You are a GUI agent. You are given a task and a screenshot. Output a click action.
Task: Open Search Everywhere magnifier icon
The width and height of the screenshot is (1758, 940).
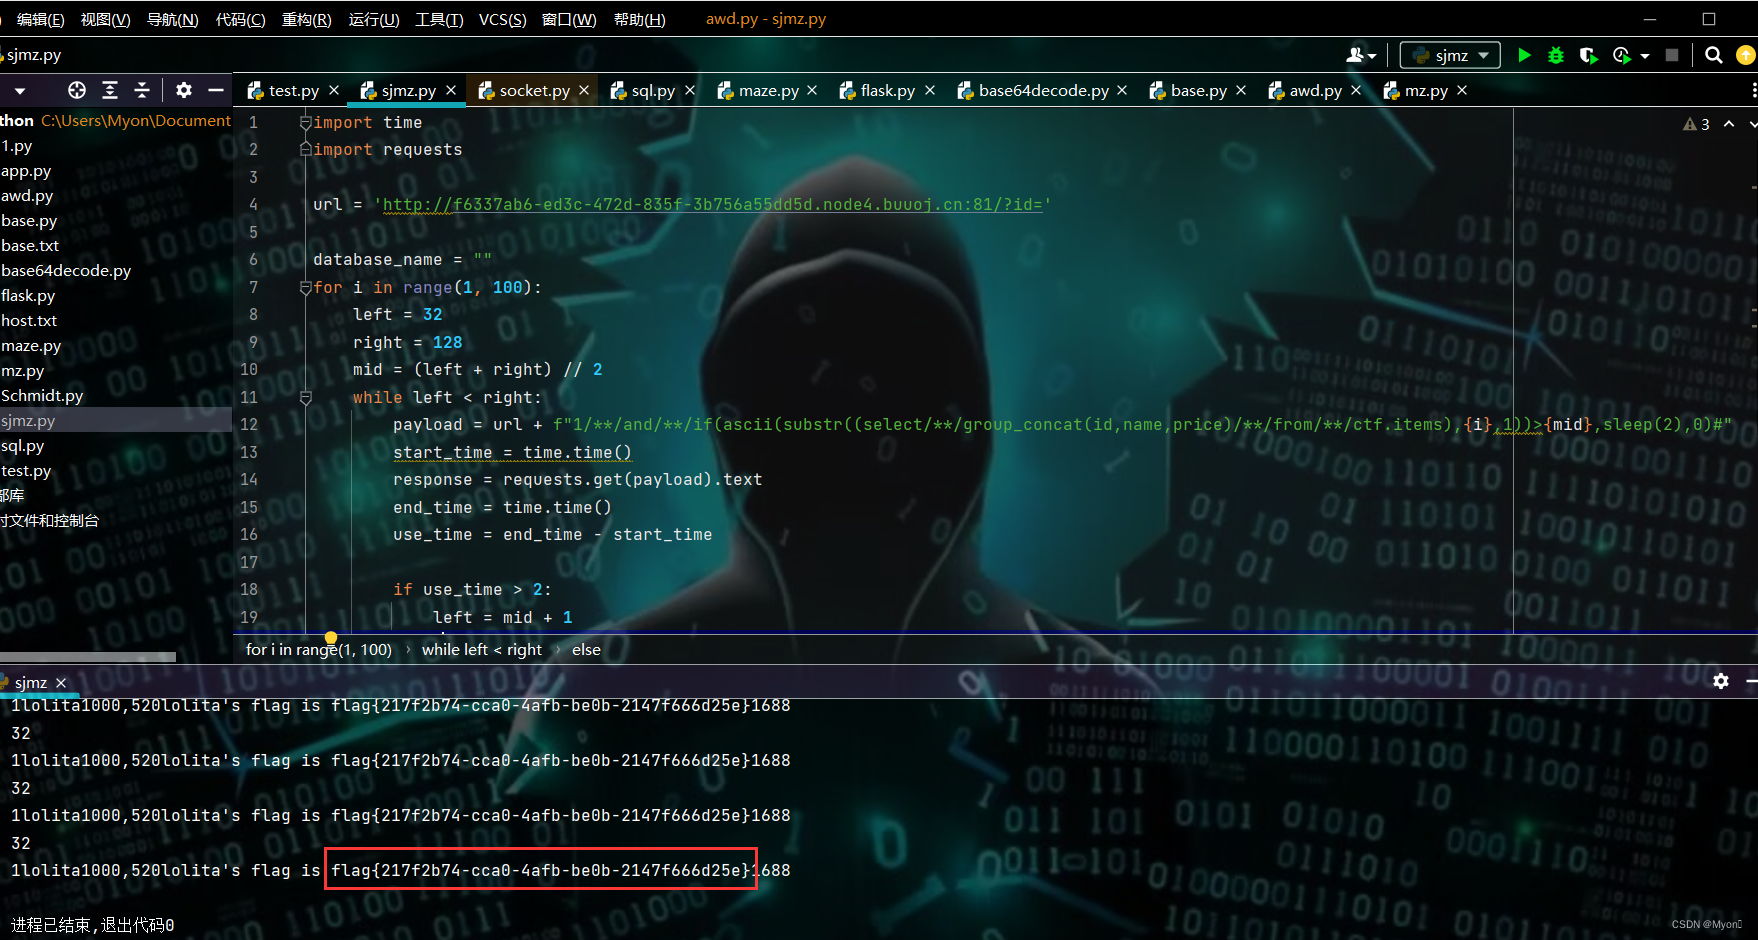[x=1713, y=55]
